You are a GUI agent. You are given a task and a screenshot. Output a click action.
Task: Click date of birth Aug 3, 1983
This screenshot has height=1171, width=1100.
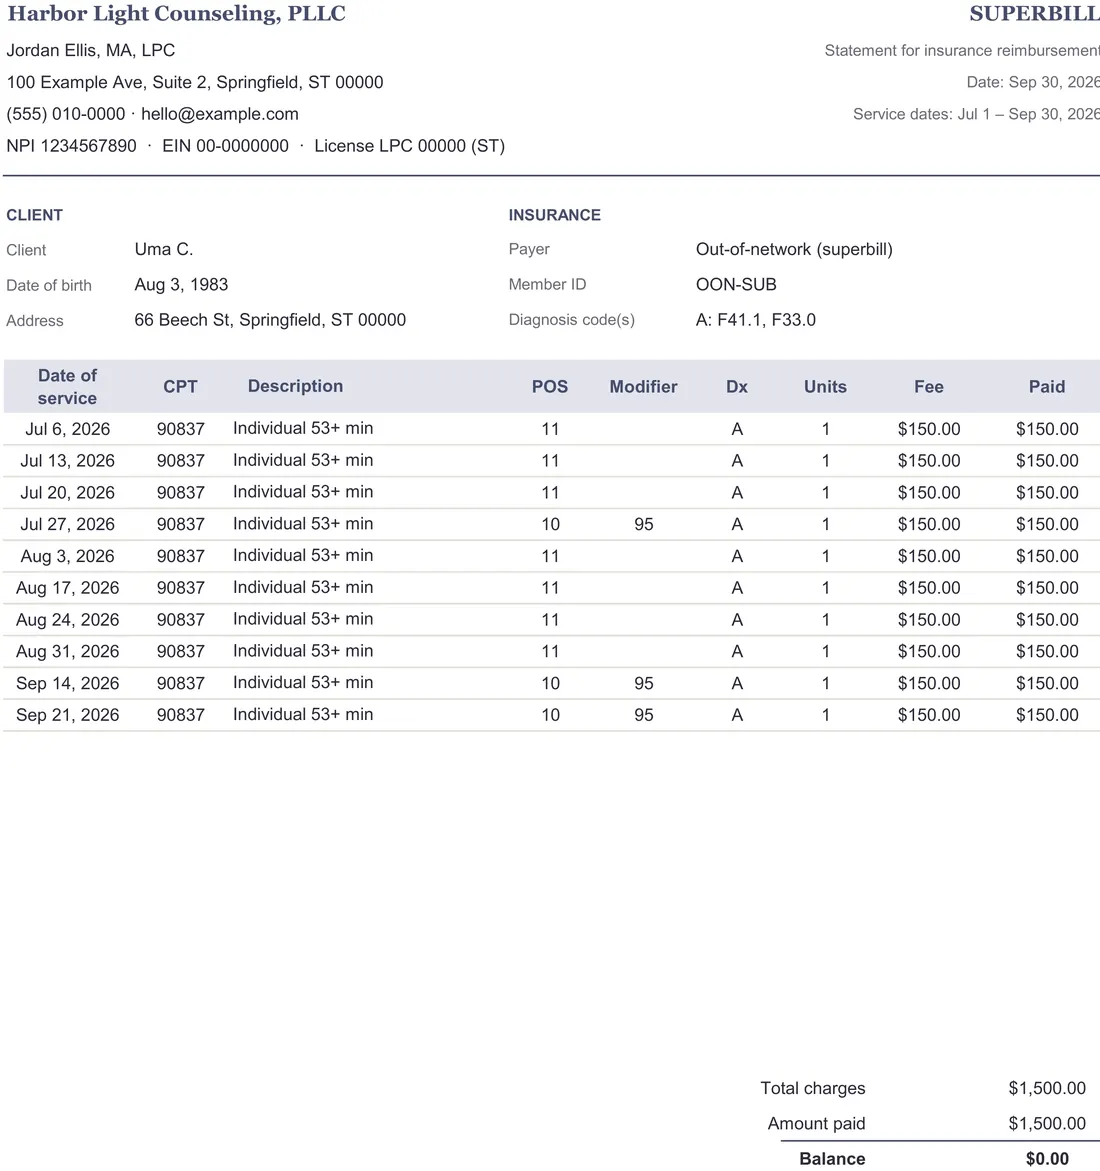[x=181, y=285]
